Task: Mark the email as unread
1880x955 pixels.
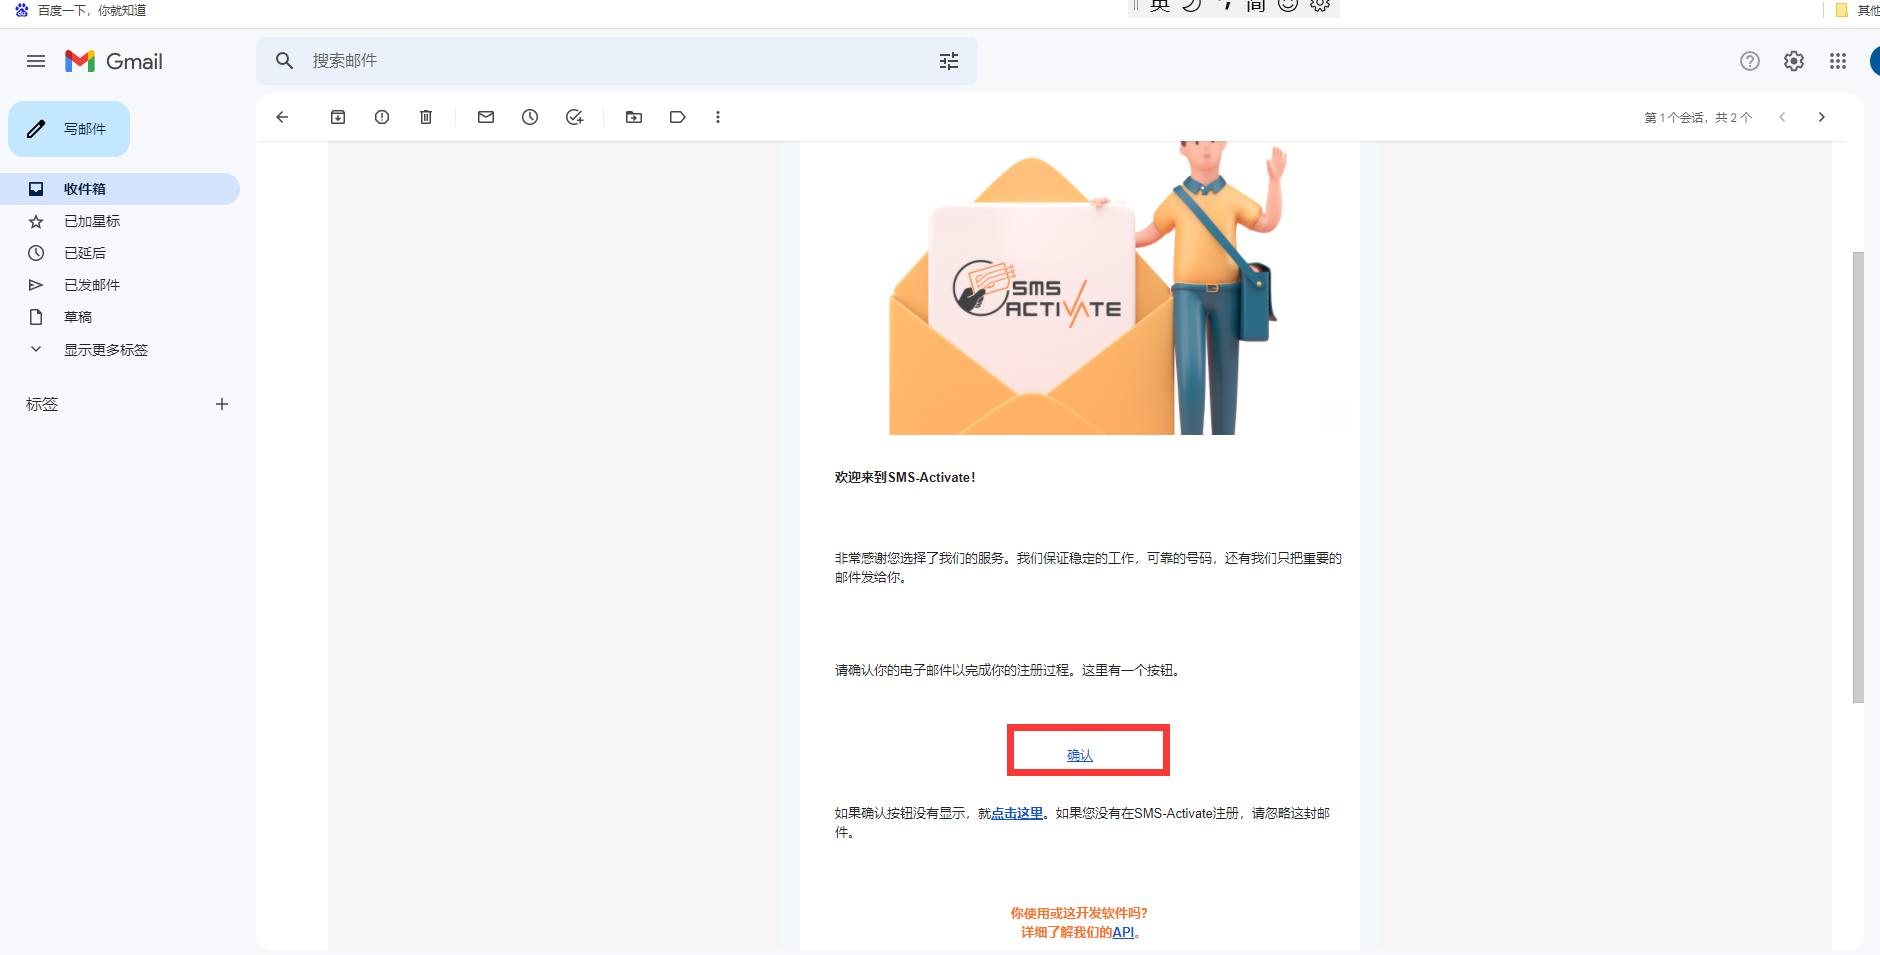Action: click(x=485, y=117)
